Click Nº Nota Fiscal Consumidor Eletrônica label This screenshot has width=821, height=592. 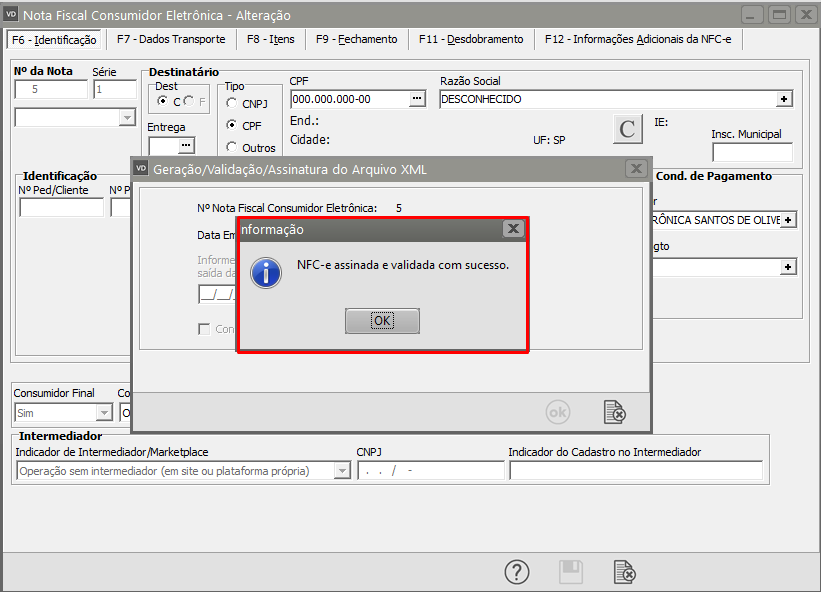(x=287, y=208)
